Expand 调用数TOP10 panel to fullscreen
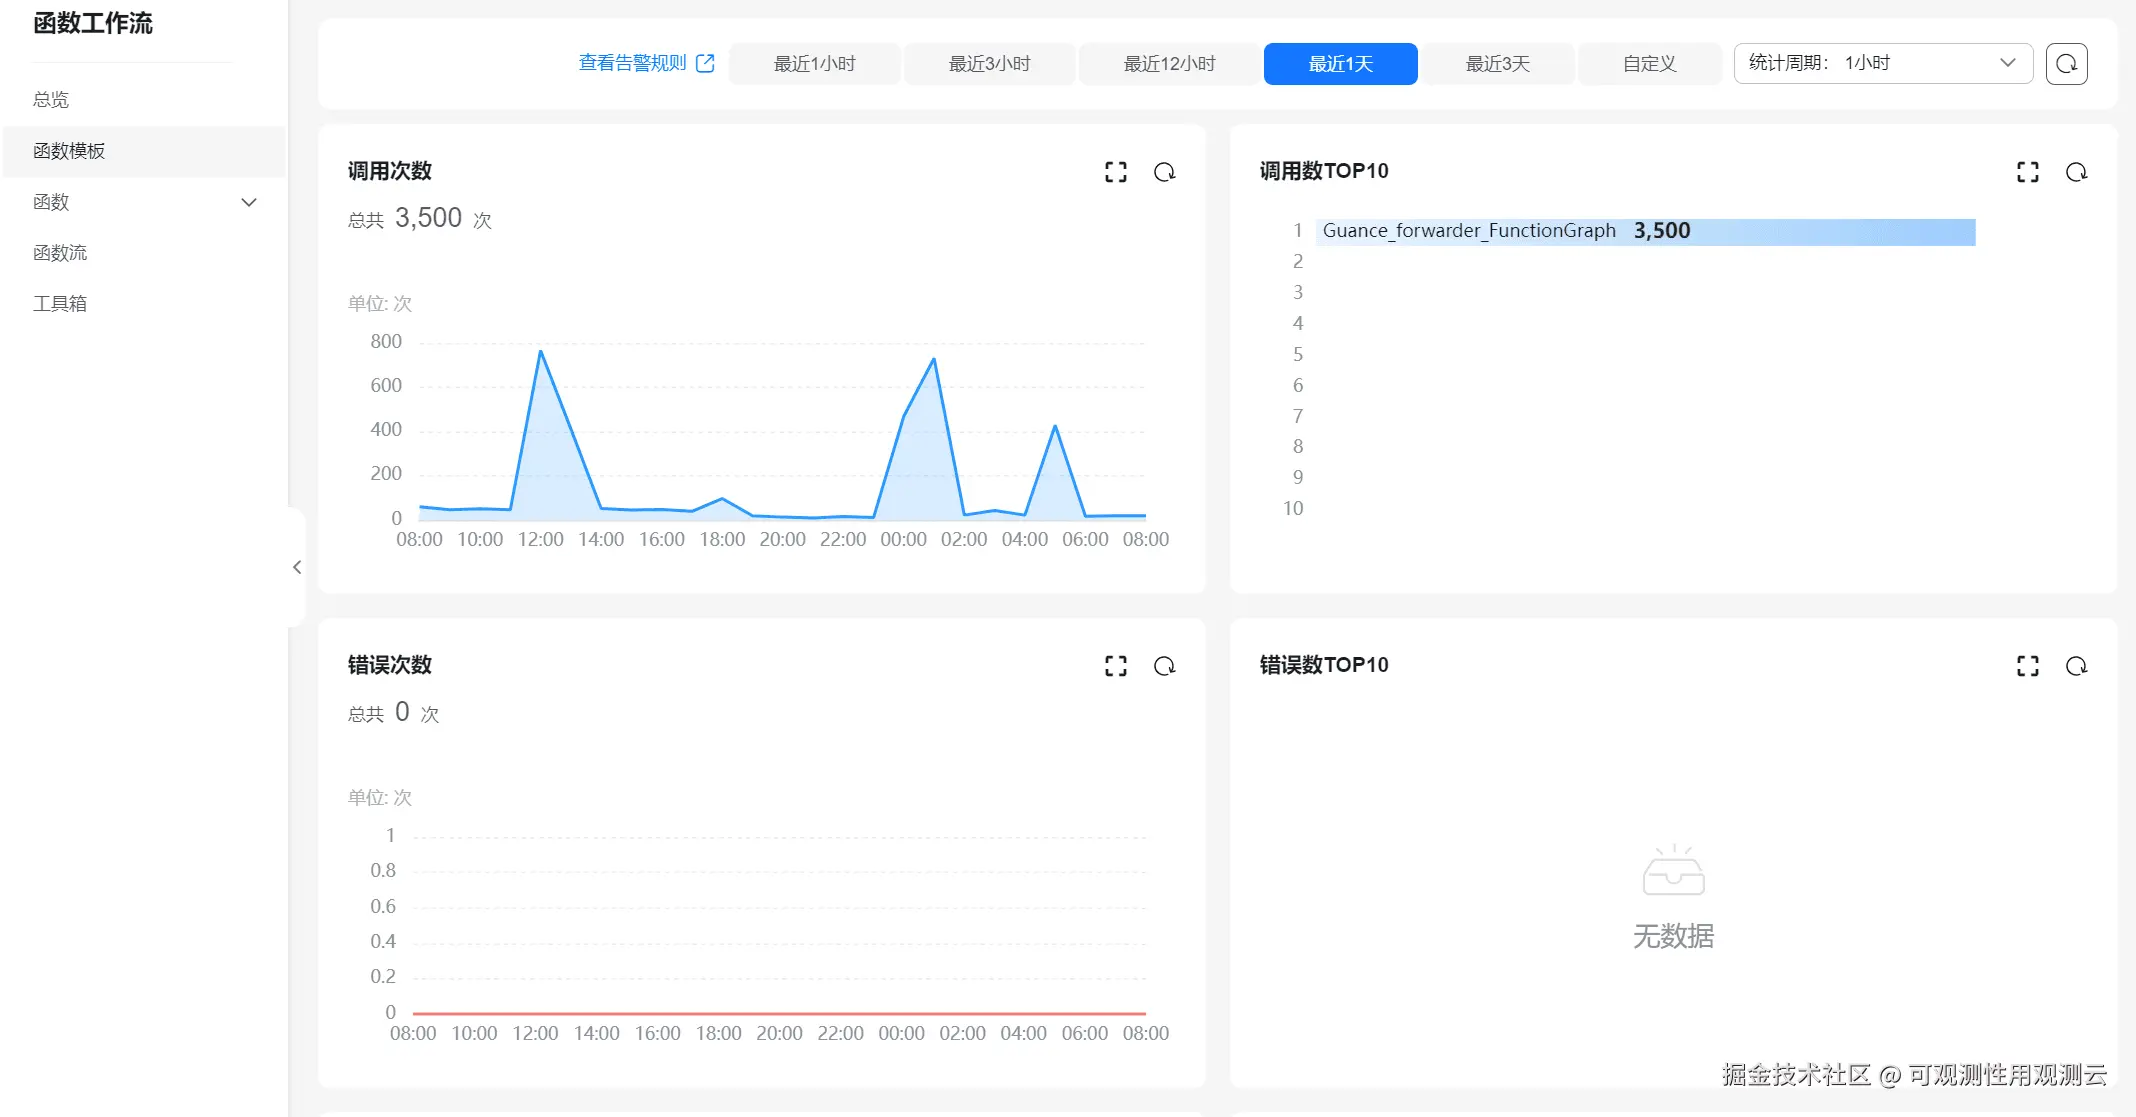 [x=2027, y=172]
